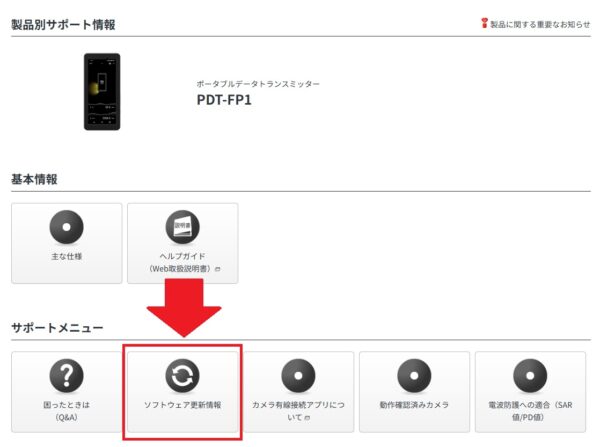Viewport: 600px width, 447px height.
Task: Click the circular arrows software update icon
Action: click(183, 375)
